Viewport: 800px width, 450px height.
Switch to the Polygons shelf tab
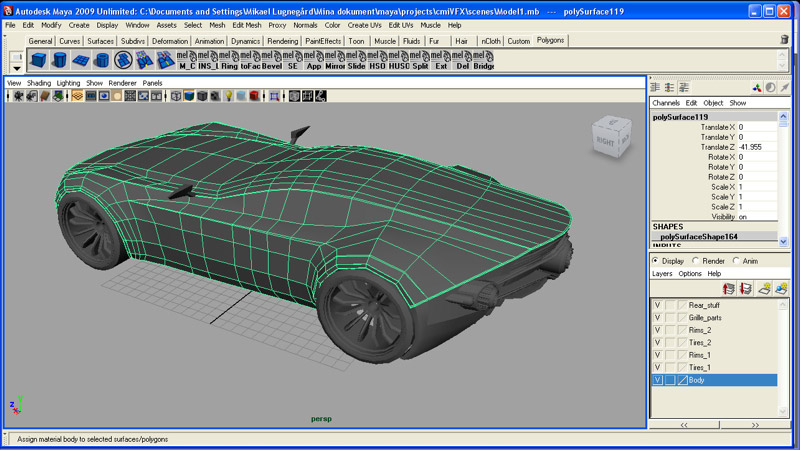click(x=551, y=40)
